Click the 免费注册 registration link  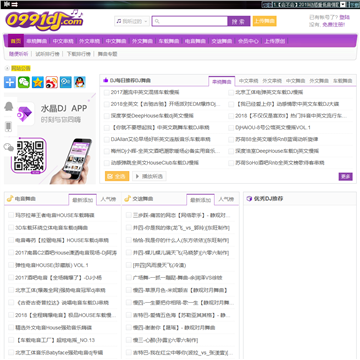[334, 24]
